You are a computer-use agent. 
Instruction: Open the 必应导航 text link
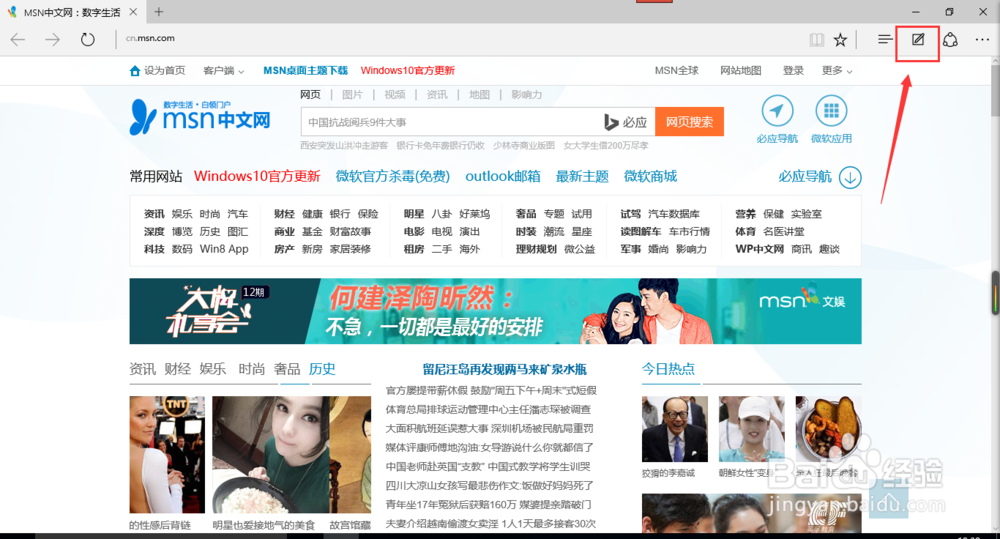(805, 177)
